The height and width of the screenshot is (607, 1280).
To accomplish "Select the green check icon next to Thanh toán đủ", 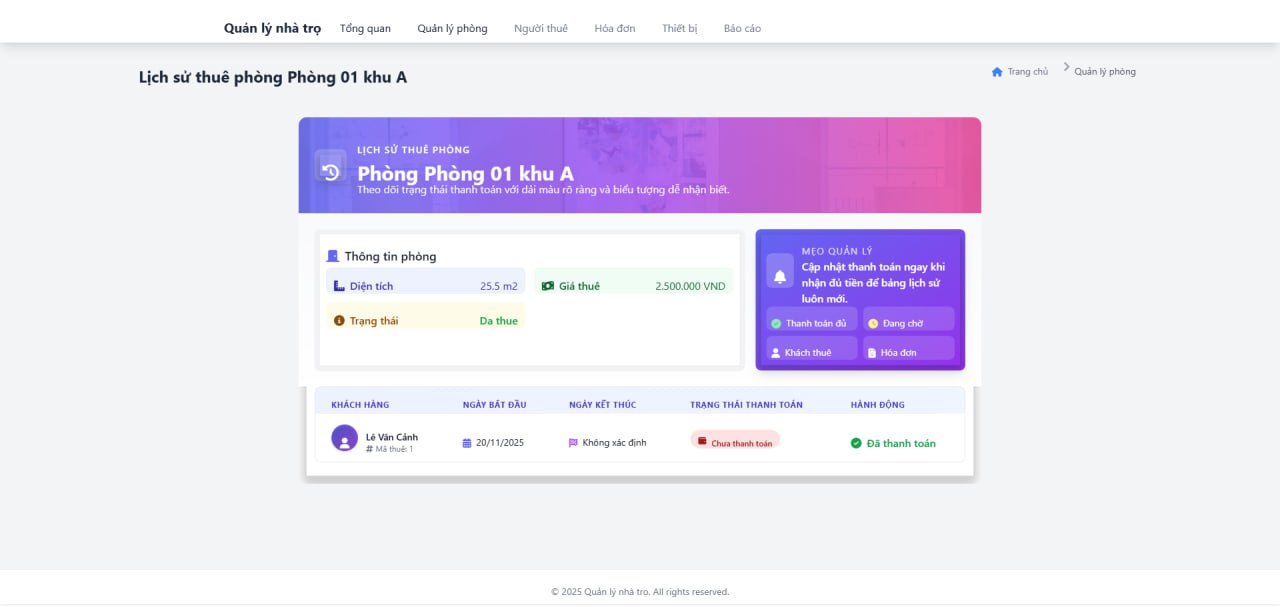I will pyautogui.click(x=775, y=321).
